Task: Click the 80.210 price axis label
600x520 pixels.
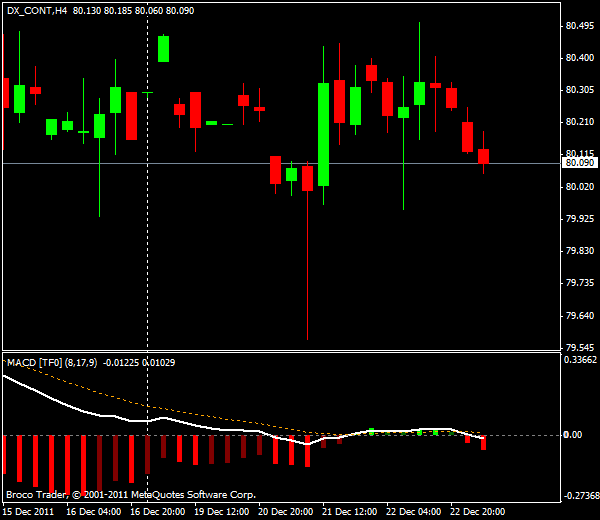Action: [x=580, y=122]
